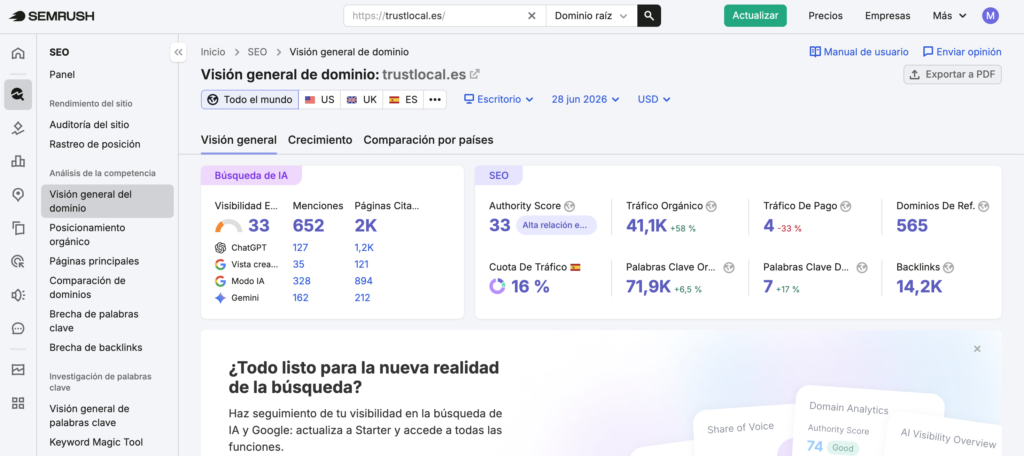Switch to Comparación por países tab
Image resolution: width=1024 pixels, height=456 pixels.
[x=428, y=140]
